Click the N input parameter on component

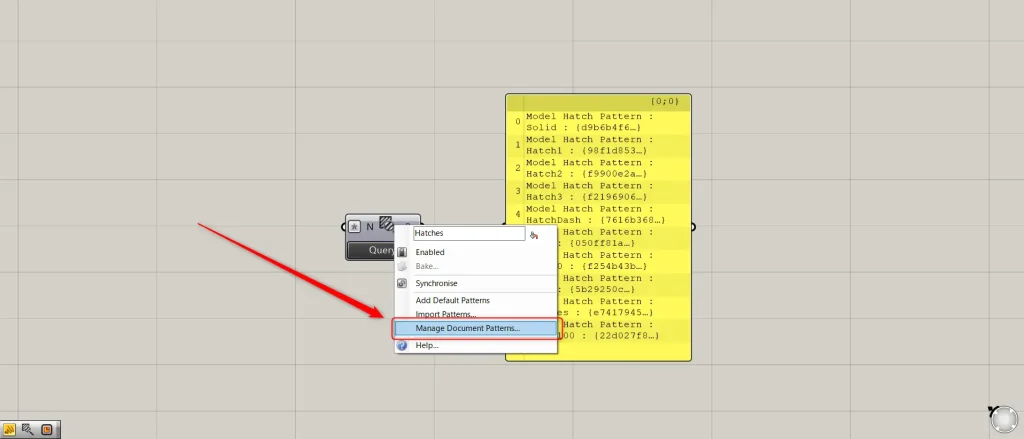point(370,227)
